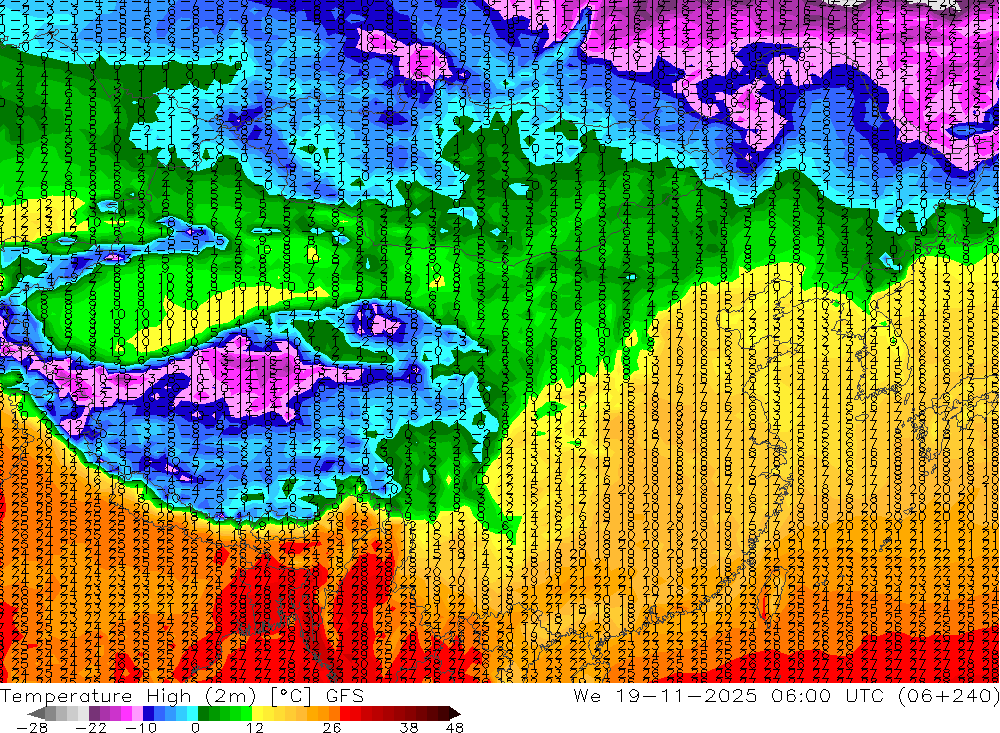The height and width of the screenshot is (733, 1000).
Task: Click the -22 label on the color scale
Action: click(x=91, y=728)
